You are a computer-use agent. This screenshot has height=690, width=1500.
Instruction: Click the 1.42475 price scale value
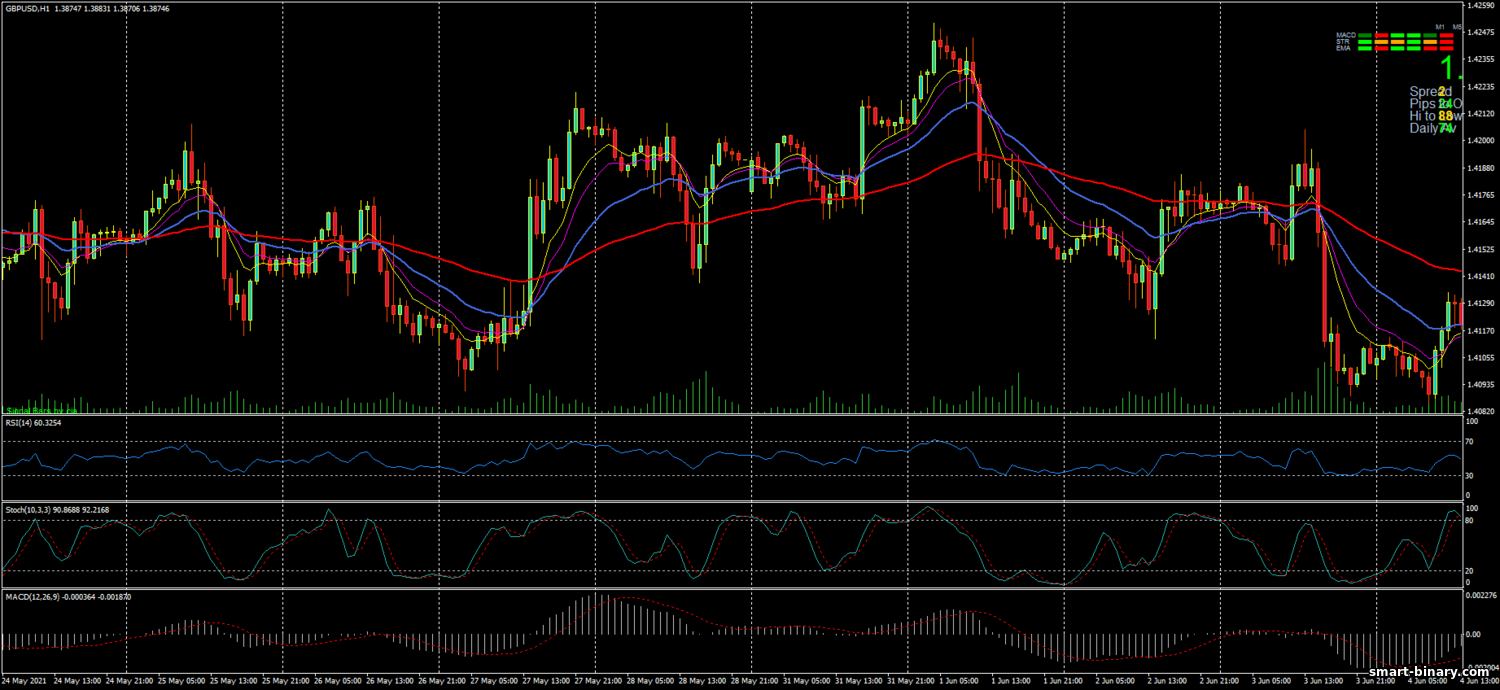click(1481, 32)
